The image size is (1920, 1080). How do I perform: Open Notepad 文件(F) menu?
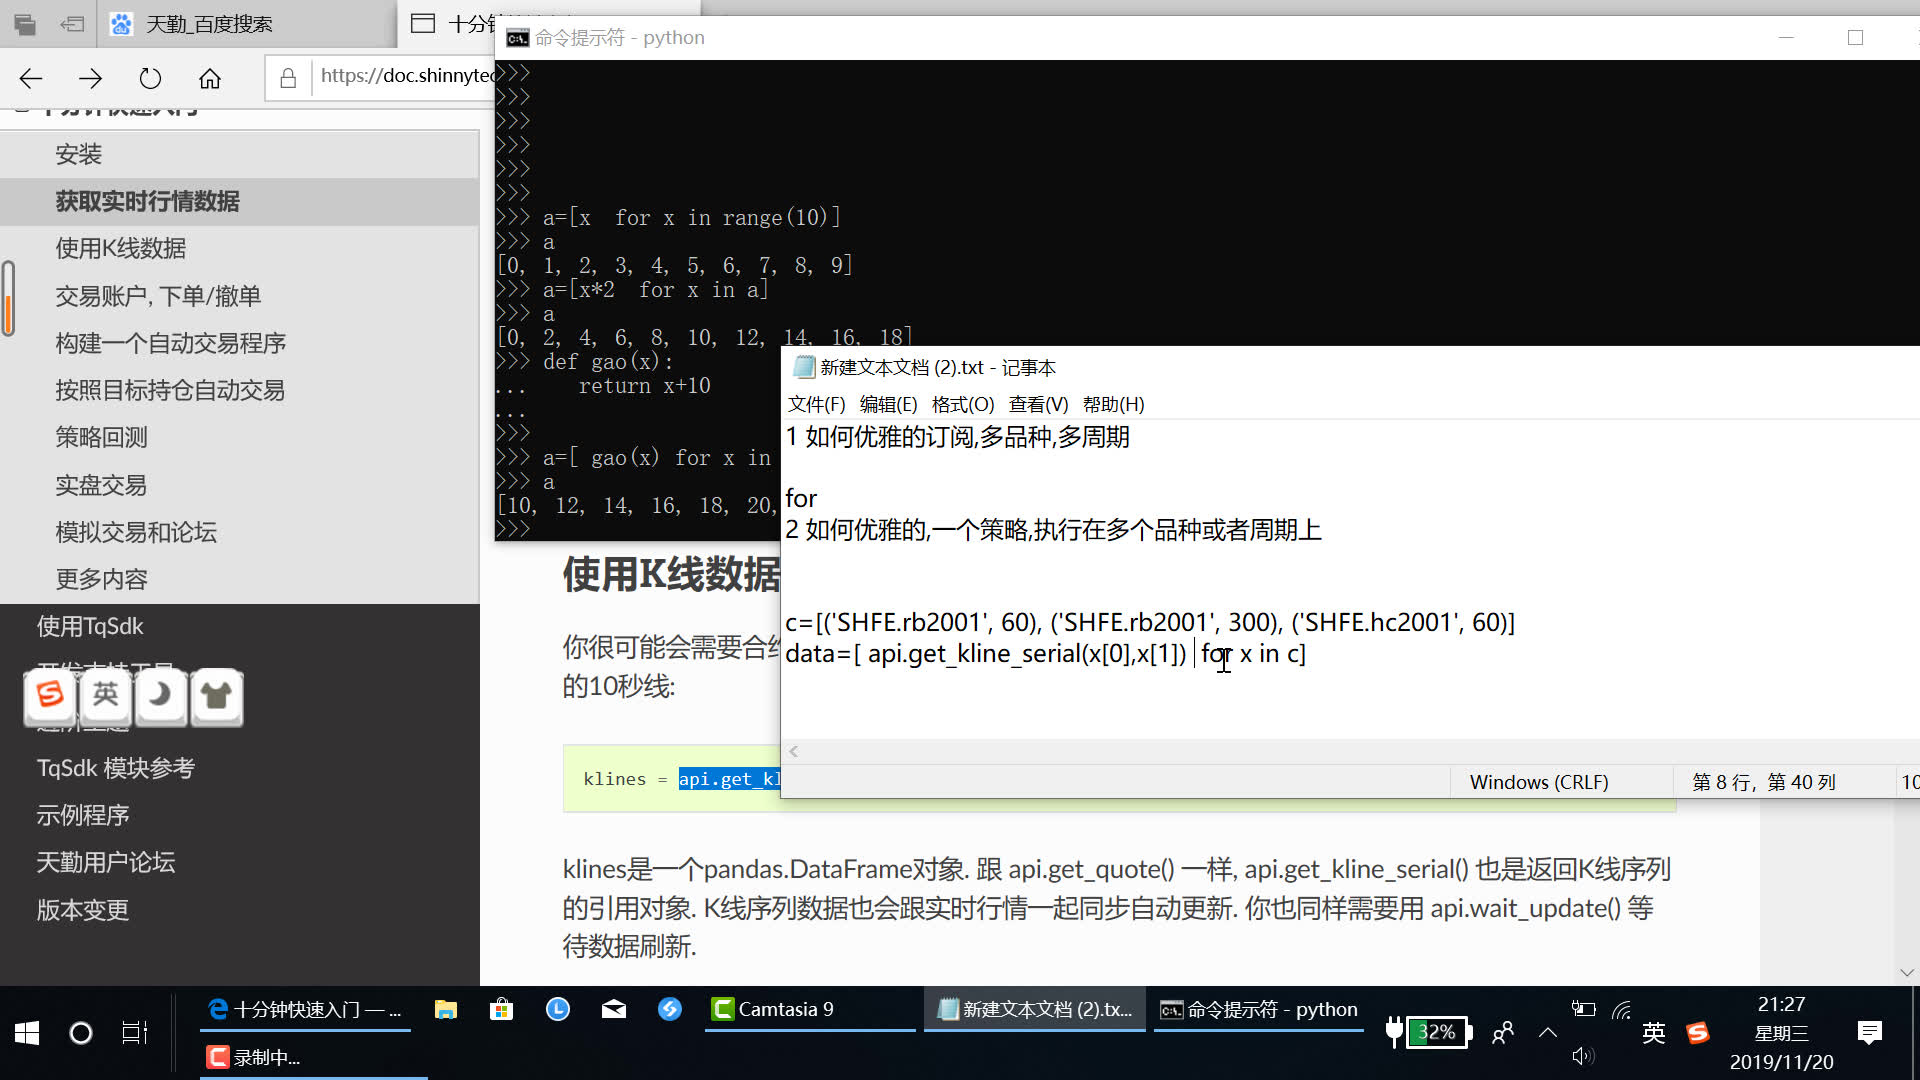[x=816, y=404]
